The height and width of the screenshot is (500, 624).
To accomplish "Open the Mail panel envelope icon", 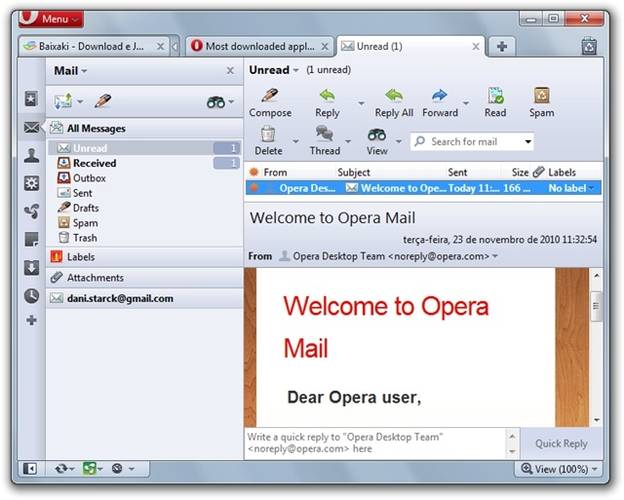I will coord(31,127).
